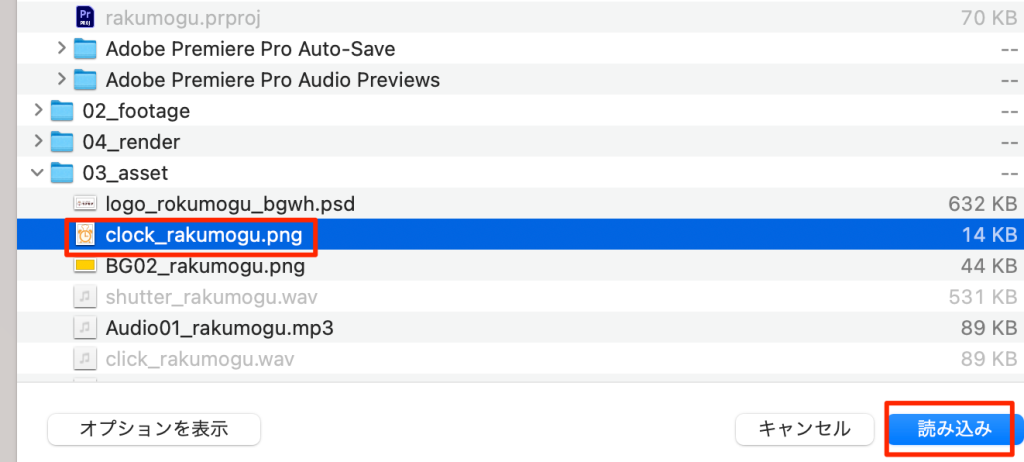Click the オプションを表示 show options button

click(x=154, y=429)
